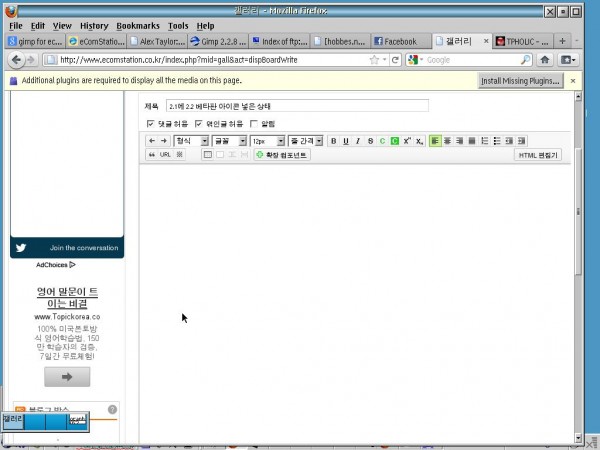Switch to the eComStatio tab

(x=96, y=41)
